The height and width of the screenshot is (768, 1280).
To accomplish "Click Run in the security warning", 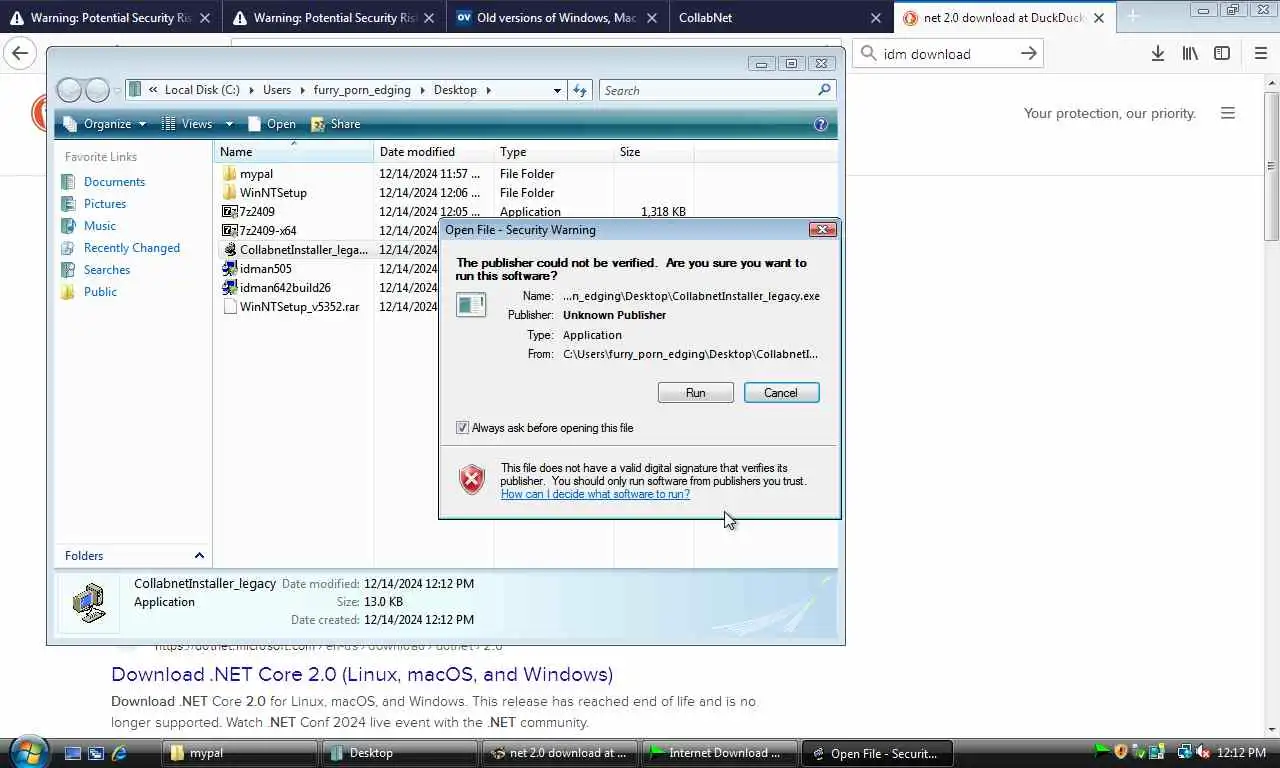I will (695, 393).
